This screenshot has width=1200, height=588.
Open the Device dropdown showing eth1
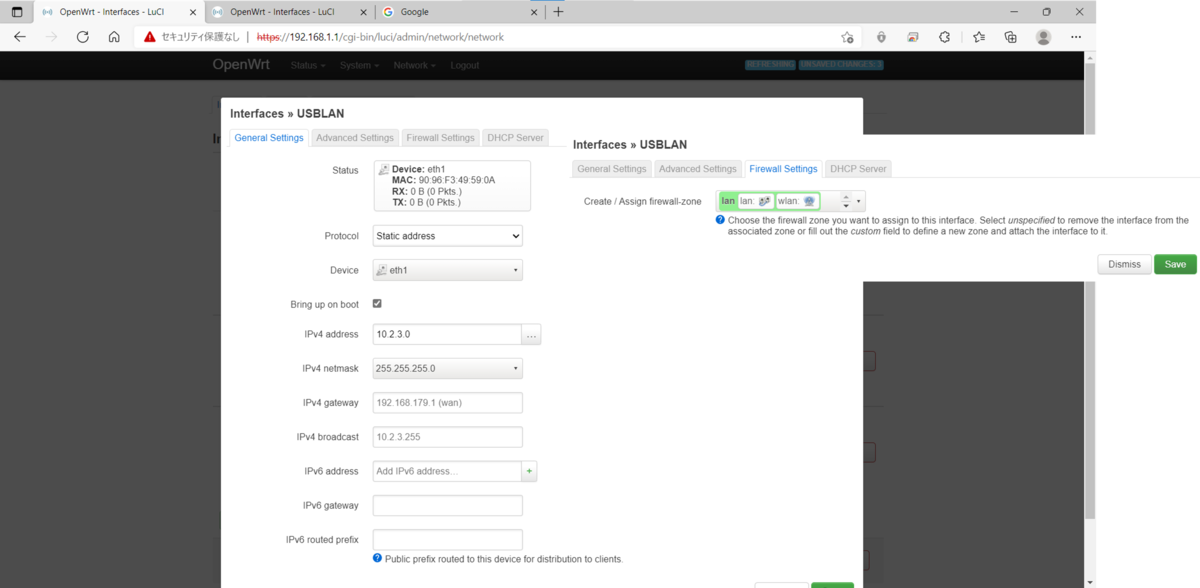pos(447,270)
